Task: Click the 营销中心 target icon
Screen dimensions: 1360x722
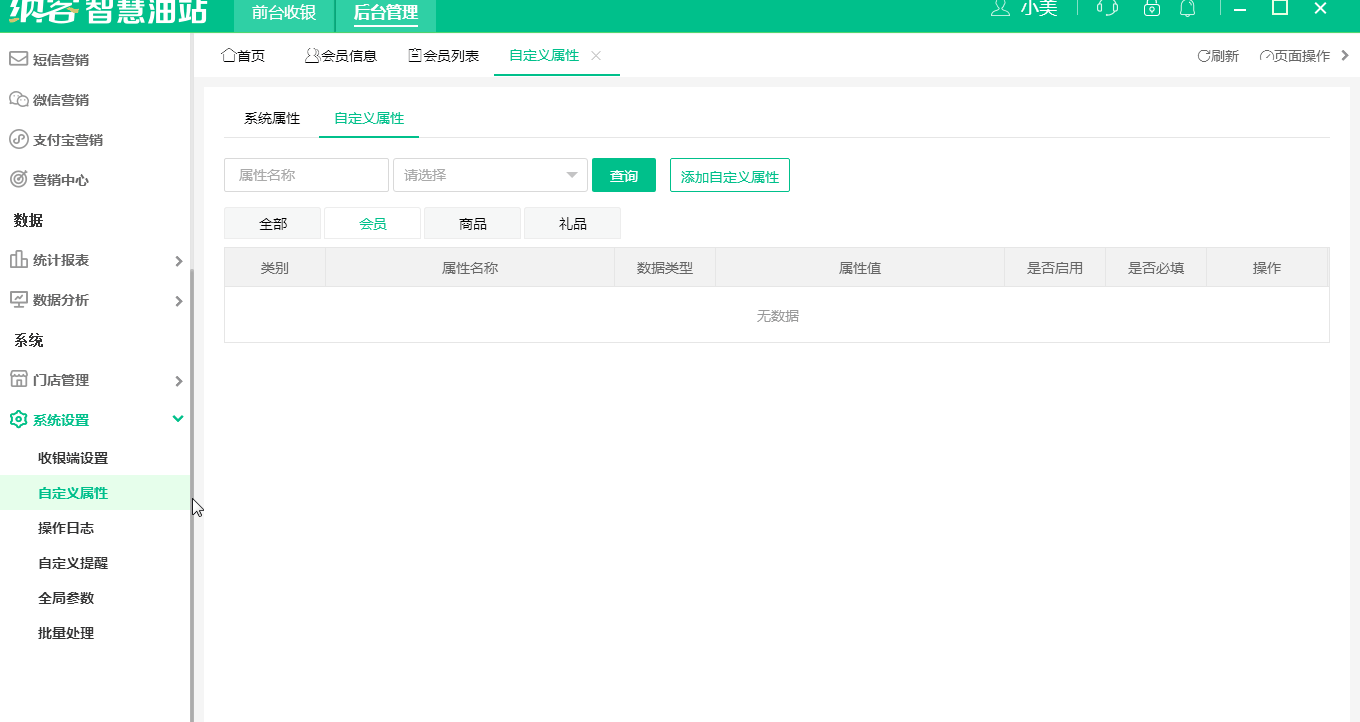Action: point(20,180)
